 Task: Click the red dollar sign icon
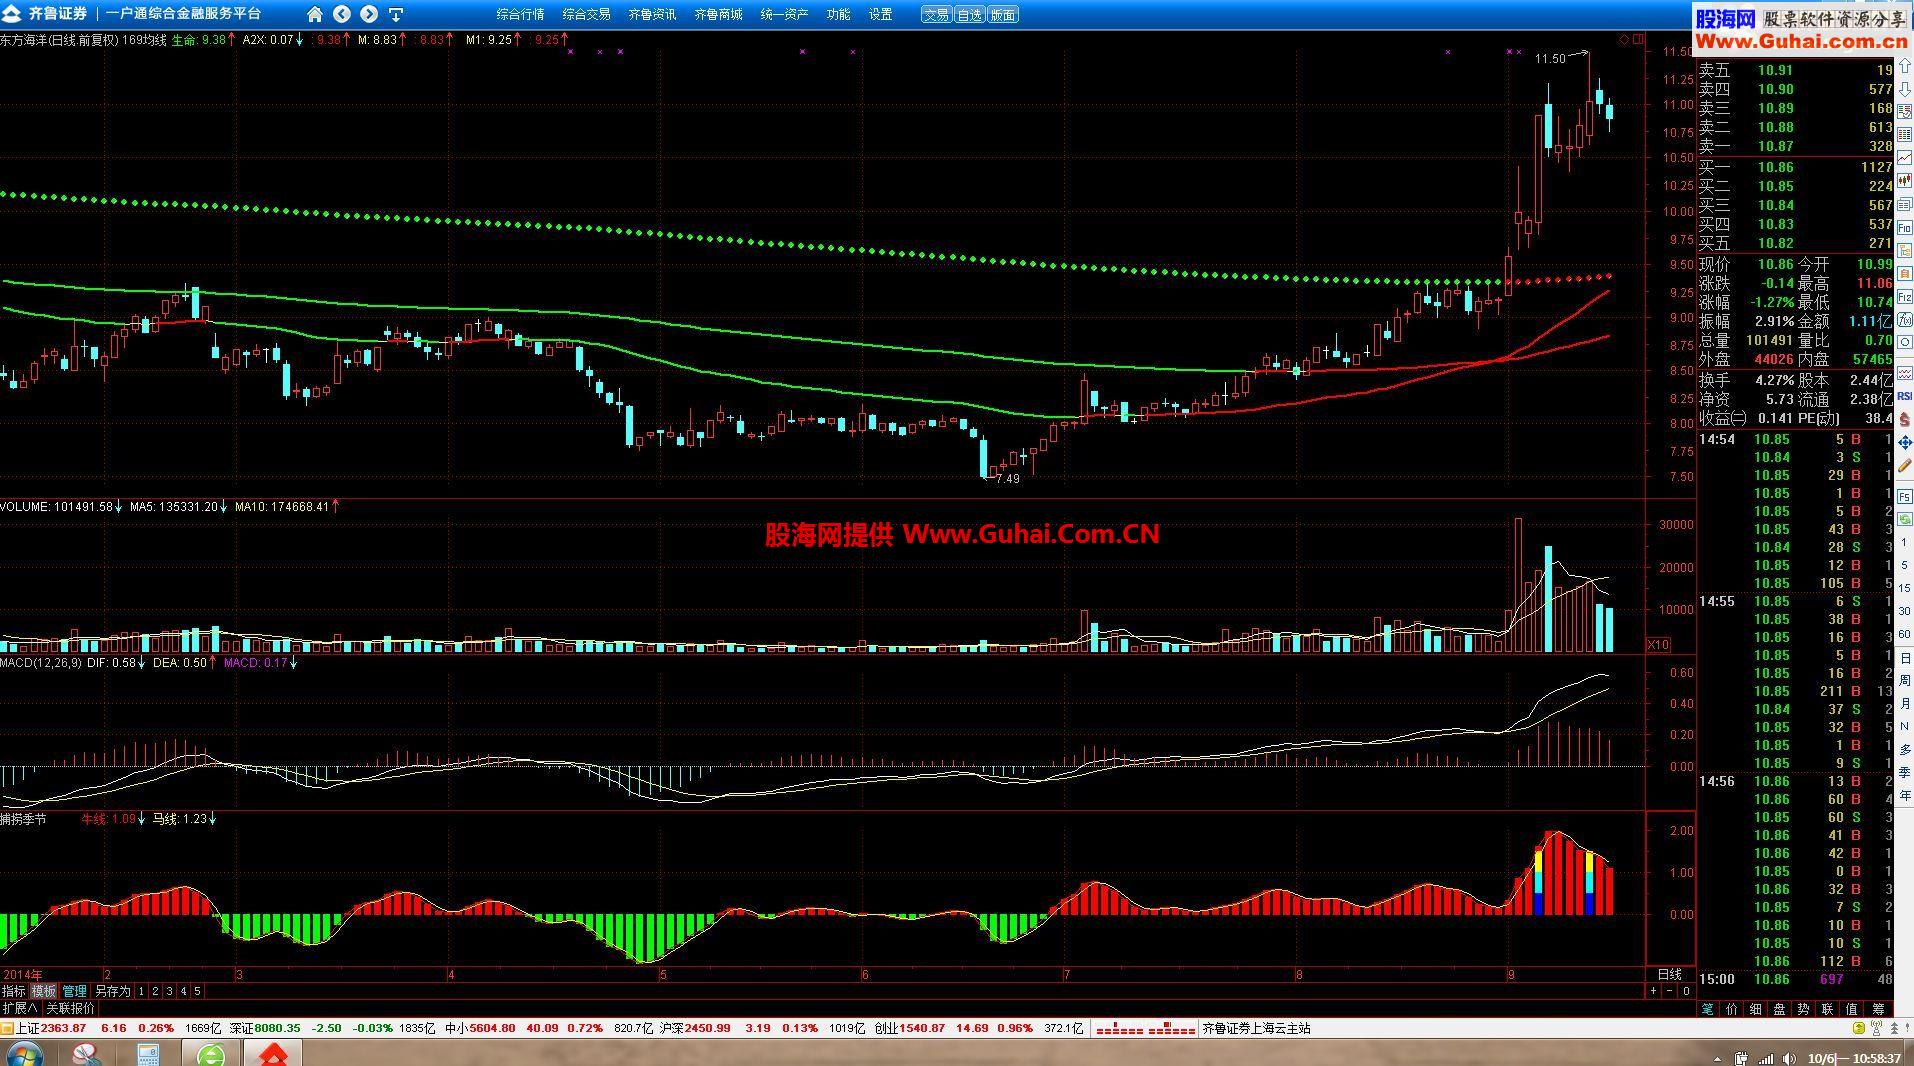(1904, 418)
